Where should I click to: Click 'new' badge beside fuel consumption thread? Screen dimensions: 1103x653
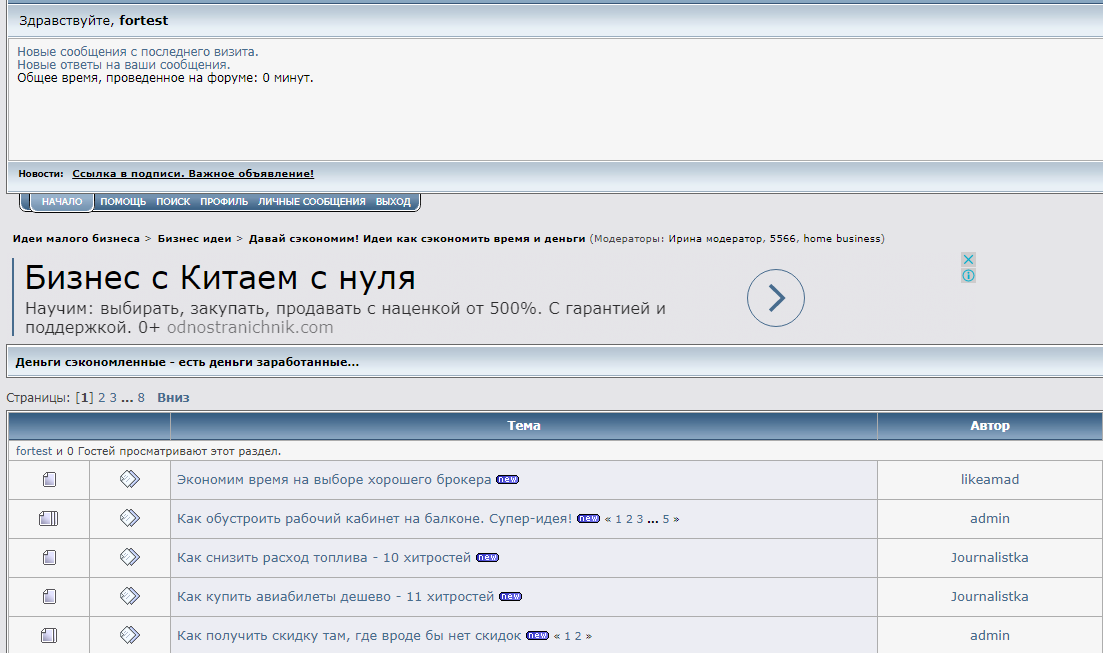(487, 558)
